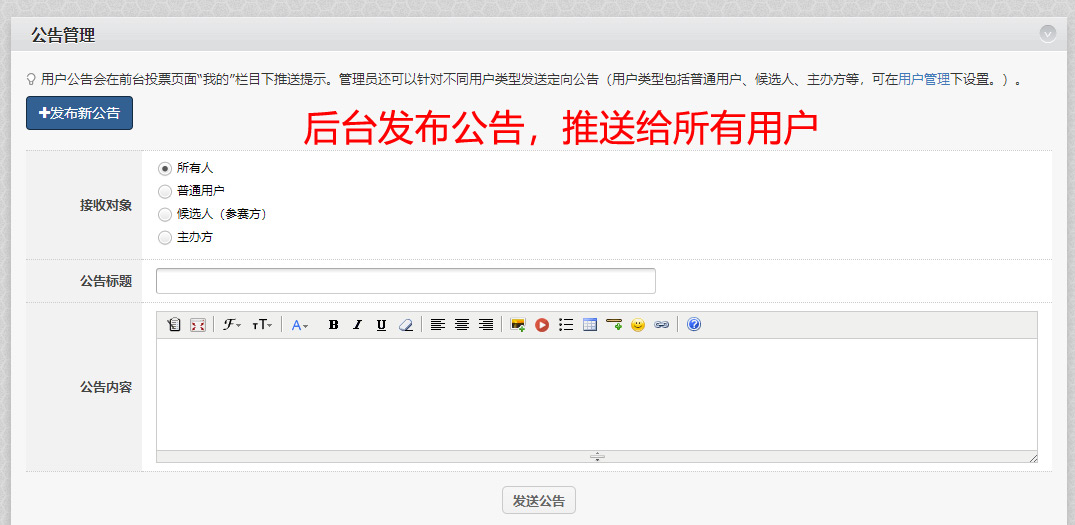Collapse the 公告管理 panel
This screenshot has width=1075, height=525.
[x=1047, y=33]
